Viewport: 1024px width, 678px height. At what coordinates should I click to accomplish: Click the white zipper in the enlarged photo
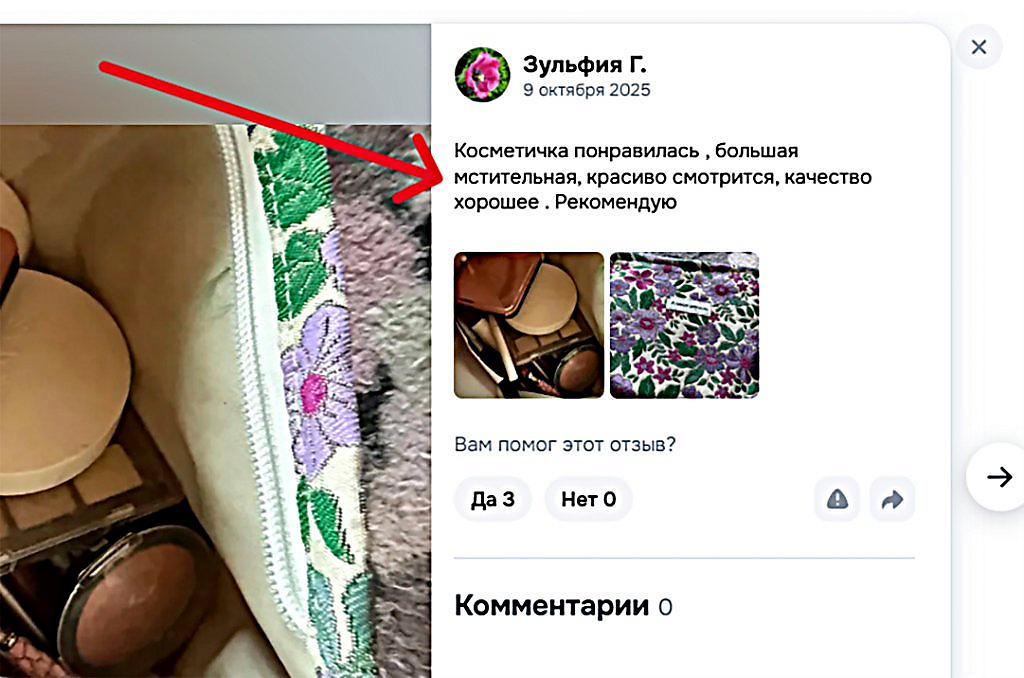click(x=261, y=366)
